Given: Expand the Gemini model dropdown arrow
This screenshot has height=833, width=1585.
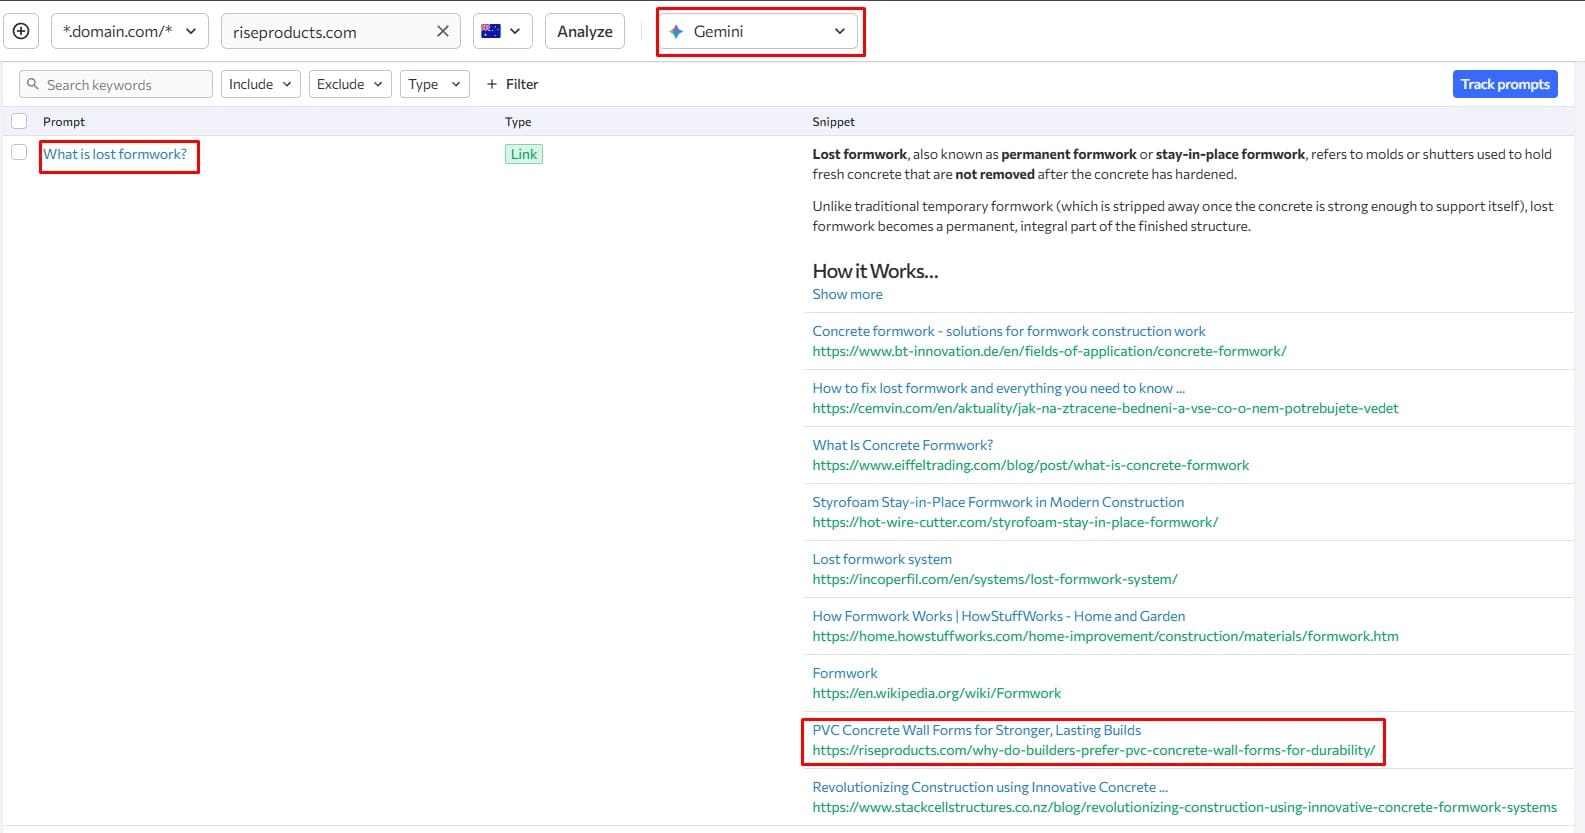Looking at the screenshot, I should [839, 32].
